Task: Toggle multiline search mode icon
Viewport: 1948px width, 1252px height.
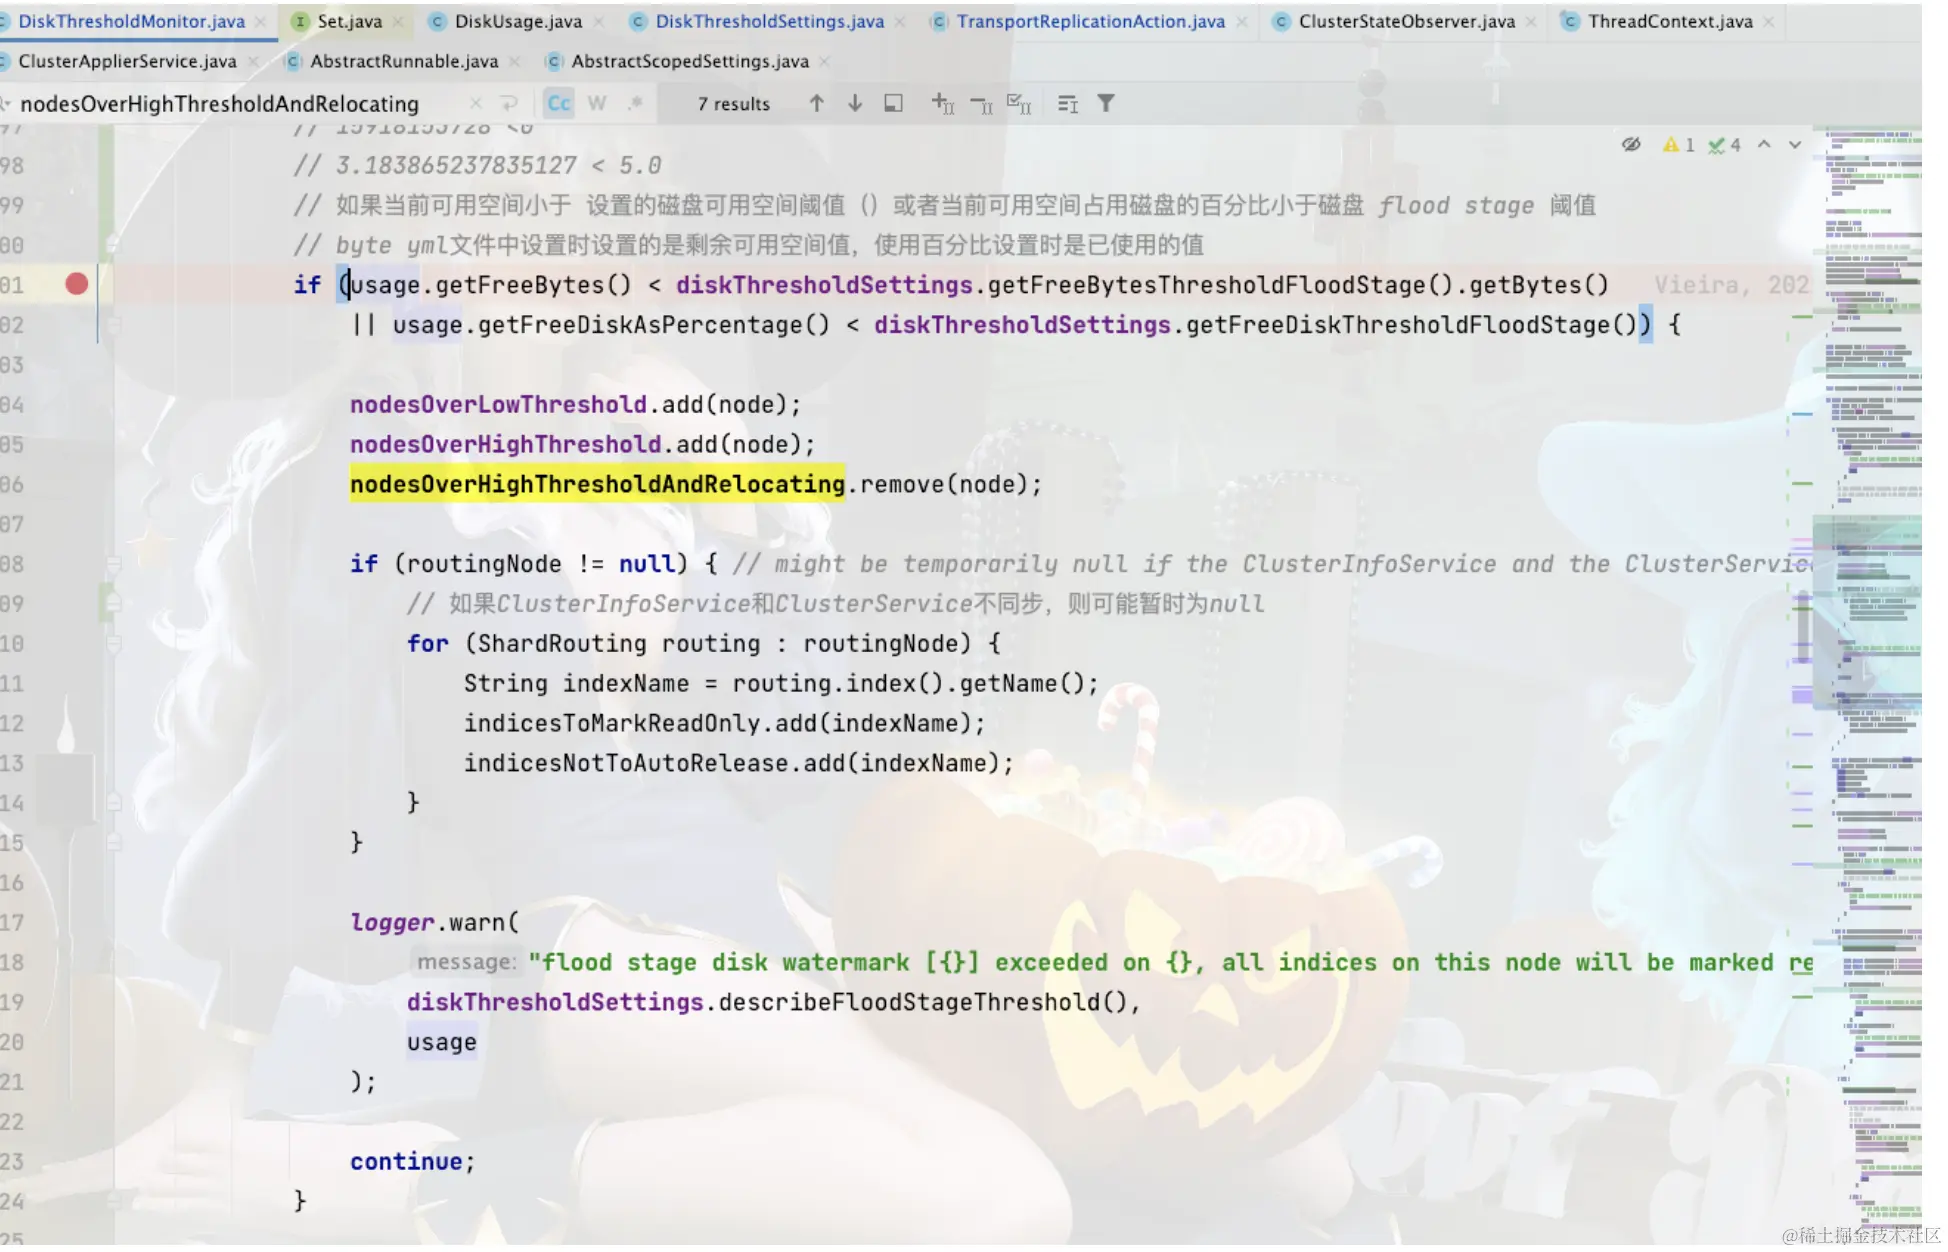Action: click(x=508, y=103)
